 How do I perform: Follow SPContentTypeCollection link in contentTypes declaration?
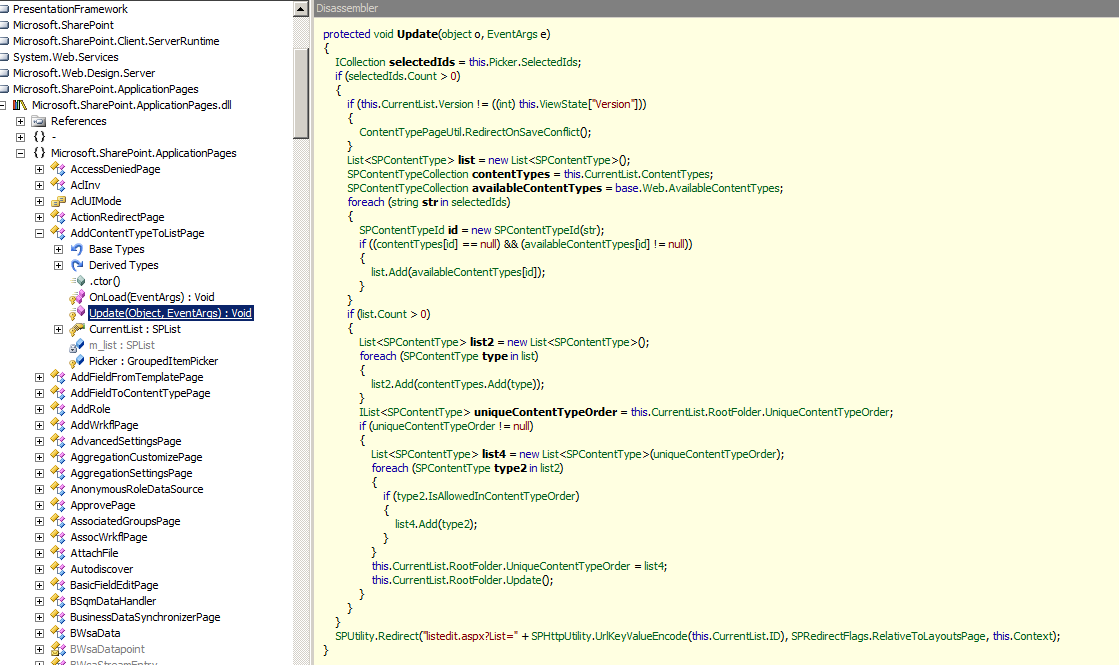point(407,174)
